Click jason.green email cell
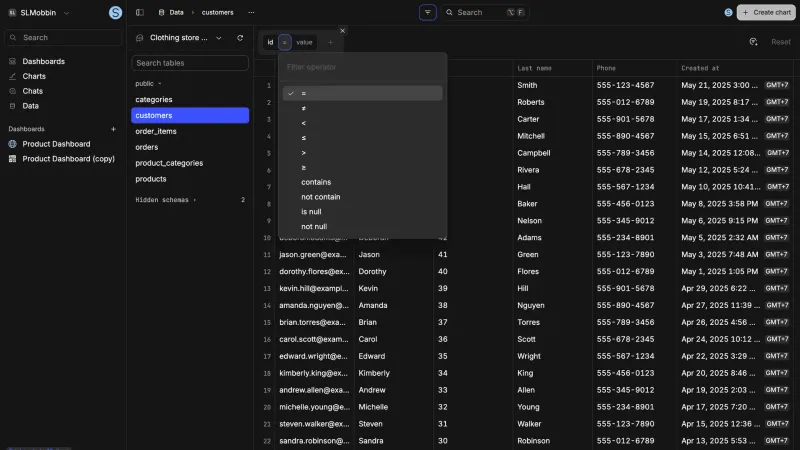 click(313, 255)
